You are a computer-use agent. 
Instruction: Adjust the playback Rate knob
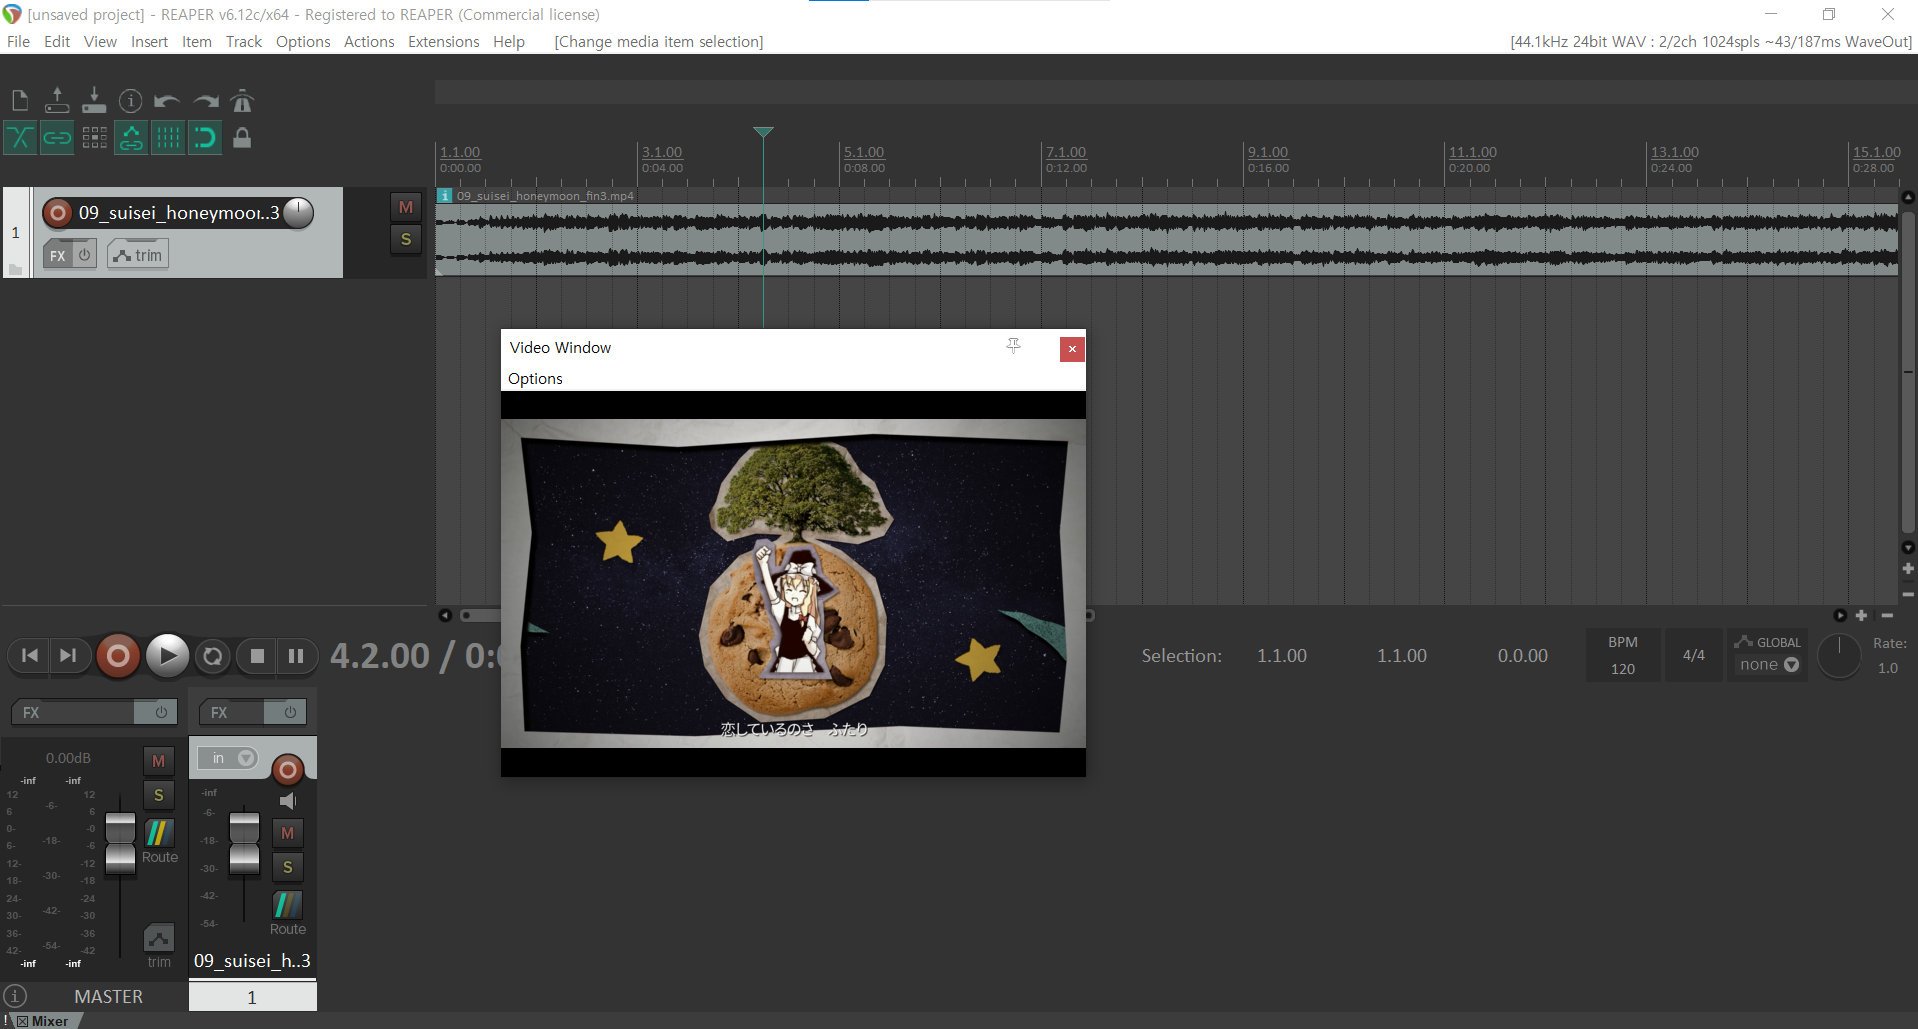click(x=1838, y=656)
